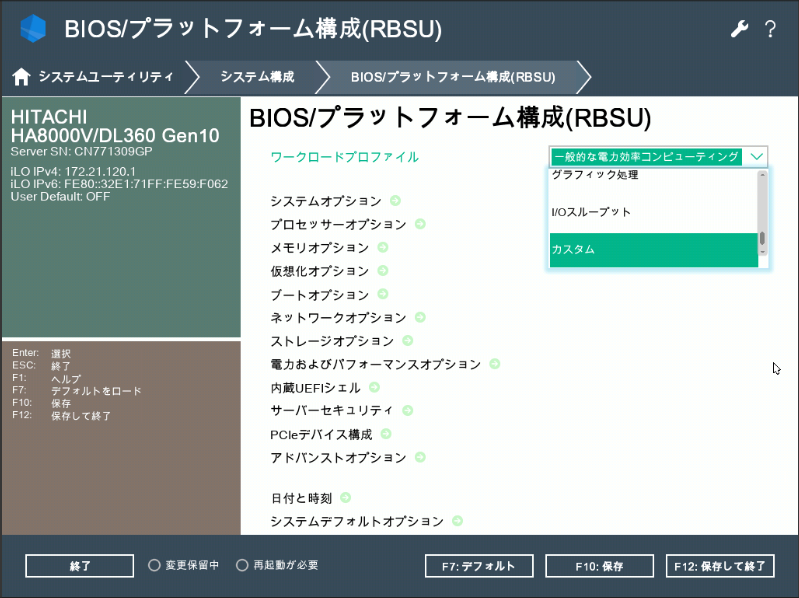Click the 終了 button
Viewport: 799px width, 598px height.
coord(79,566)
